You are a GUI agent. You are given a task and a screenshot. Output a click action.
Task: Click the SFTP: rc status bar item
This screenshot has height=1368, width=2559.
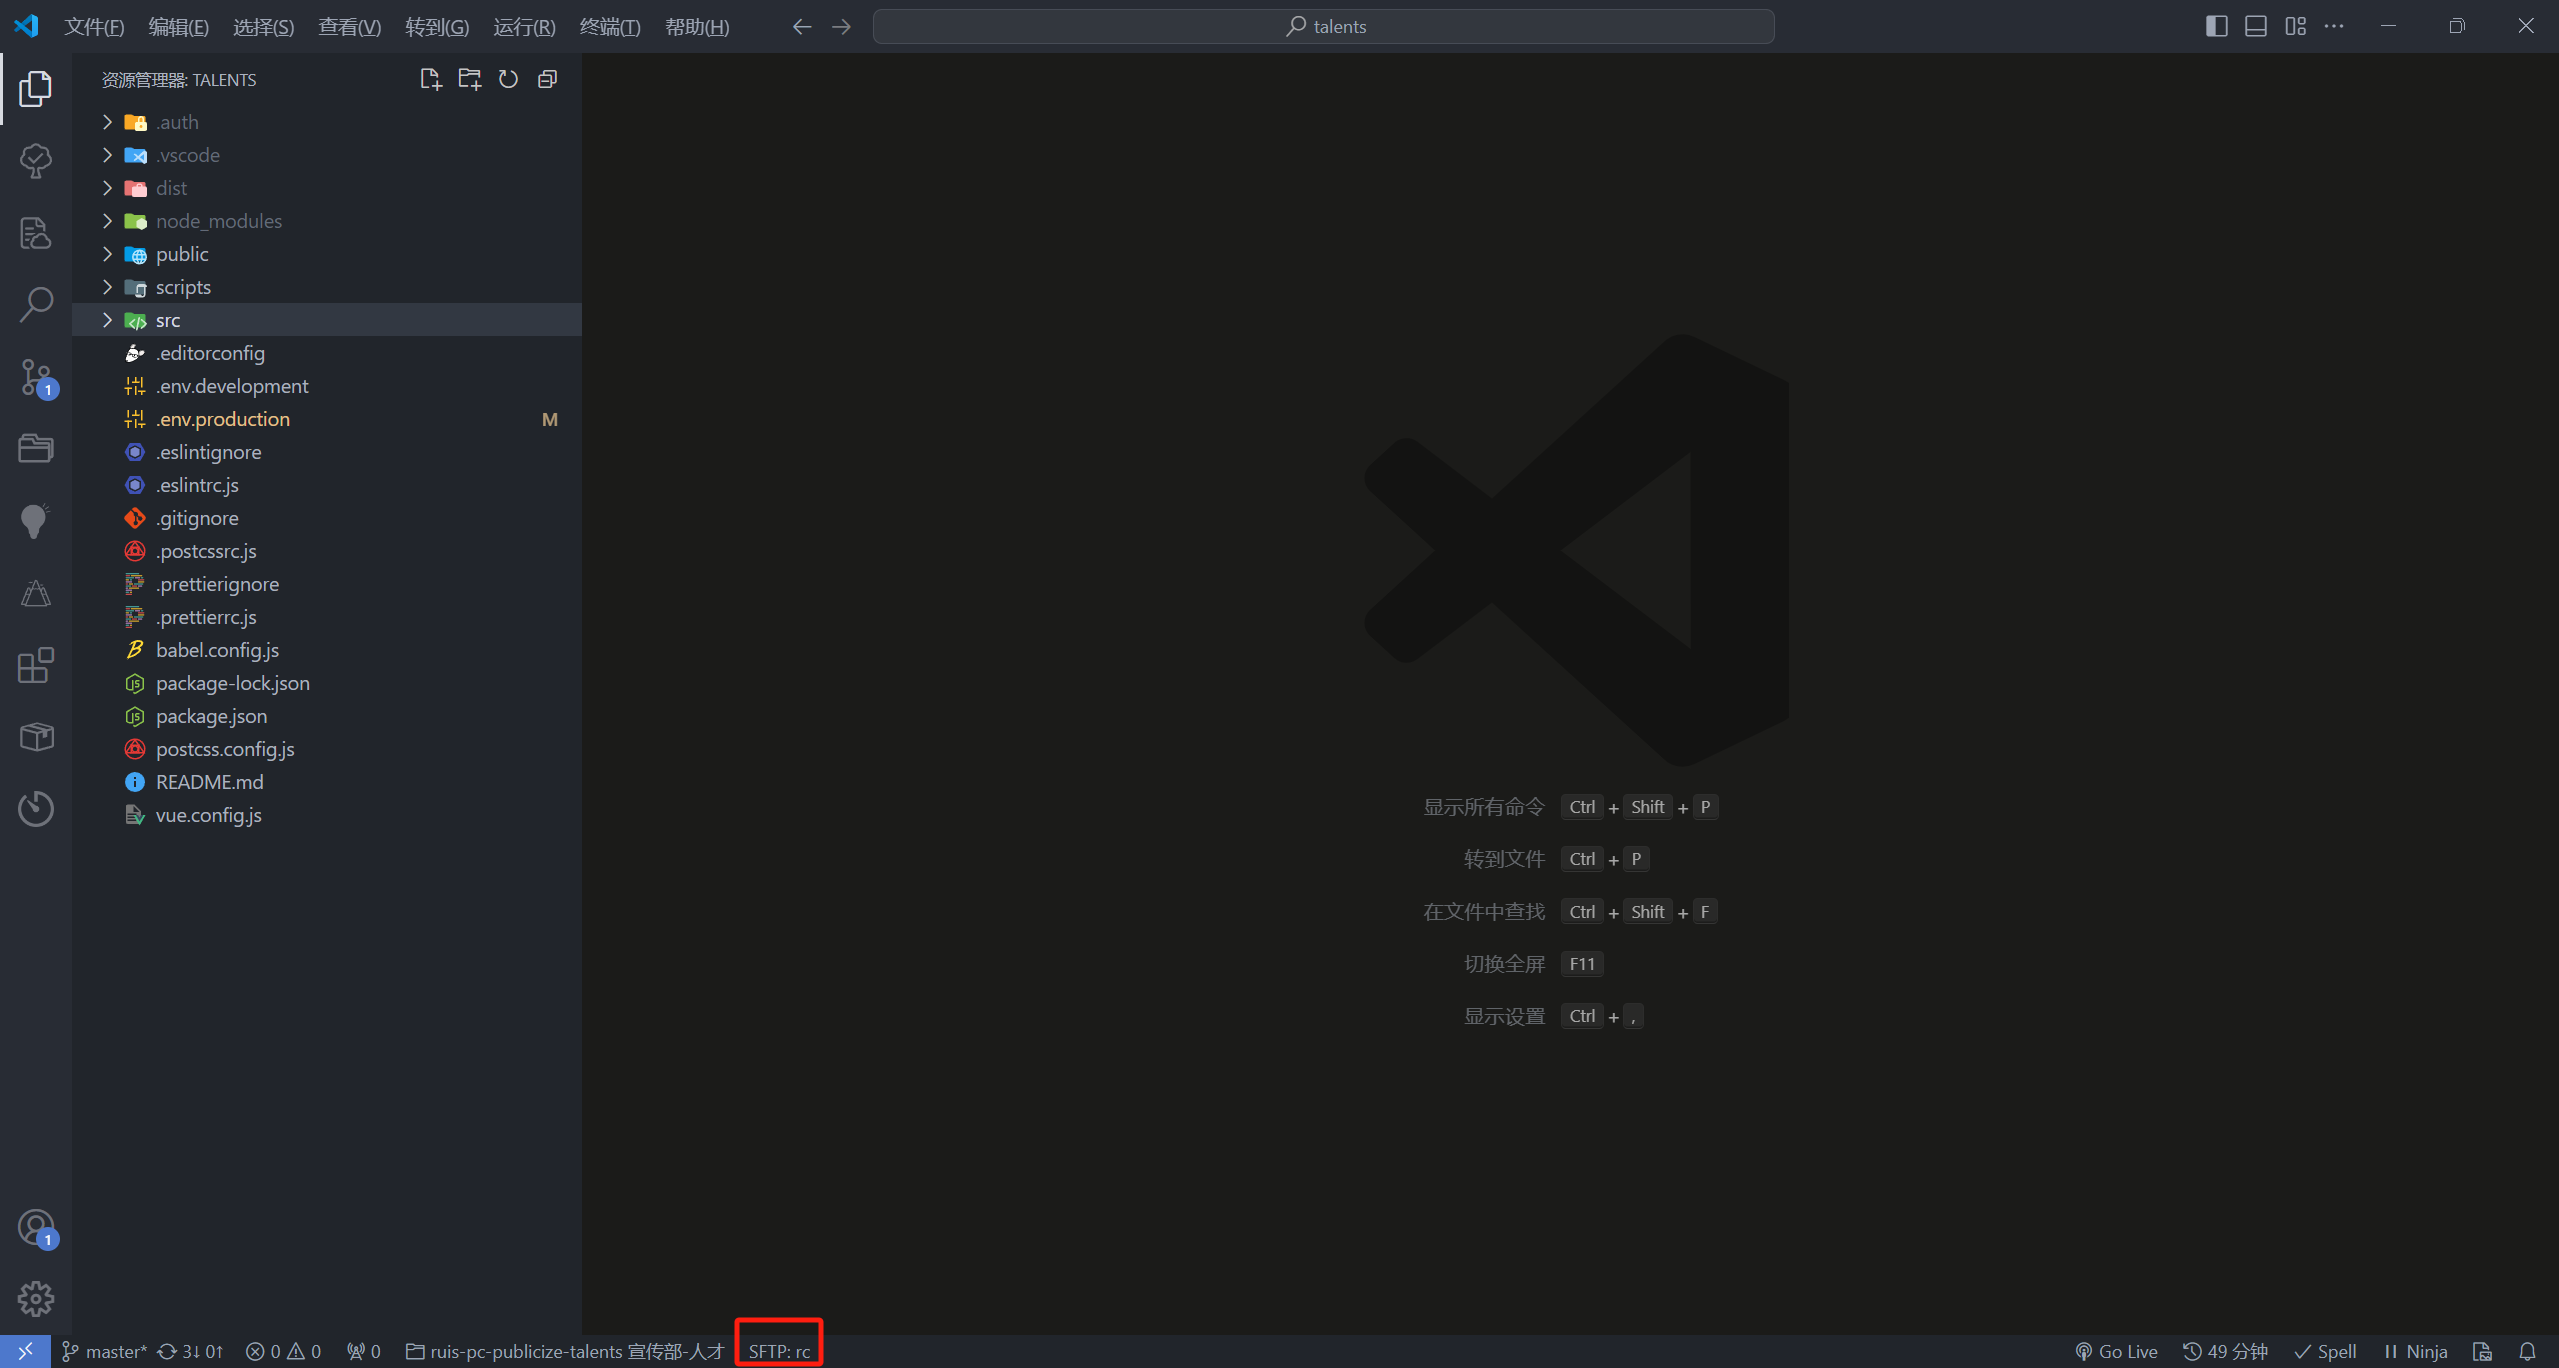pos(779,1351)
